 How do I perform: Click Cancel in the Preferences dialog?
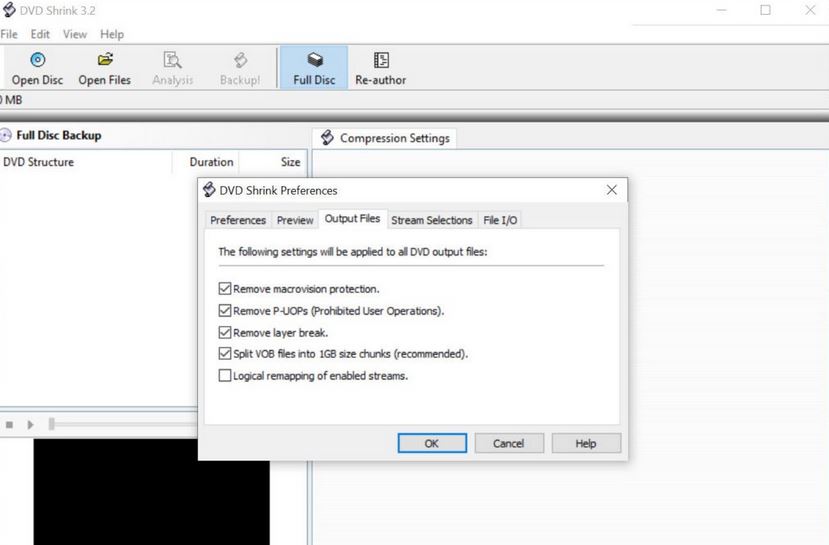[x=509, y=444]
